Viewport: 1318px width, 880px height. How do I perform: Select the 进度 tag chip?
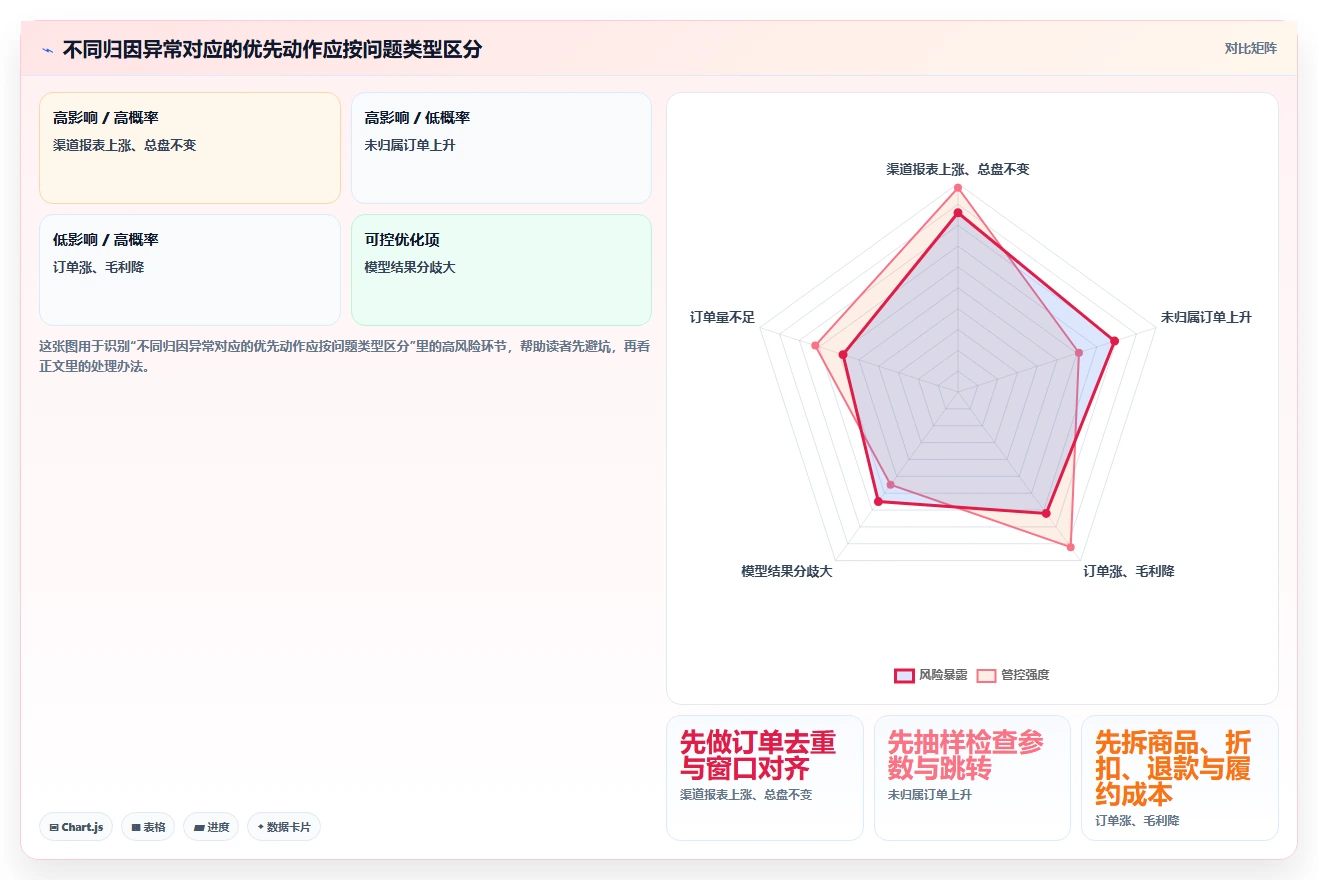211,827
